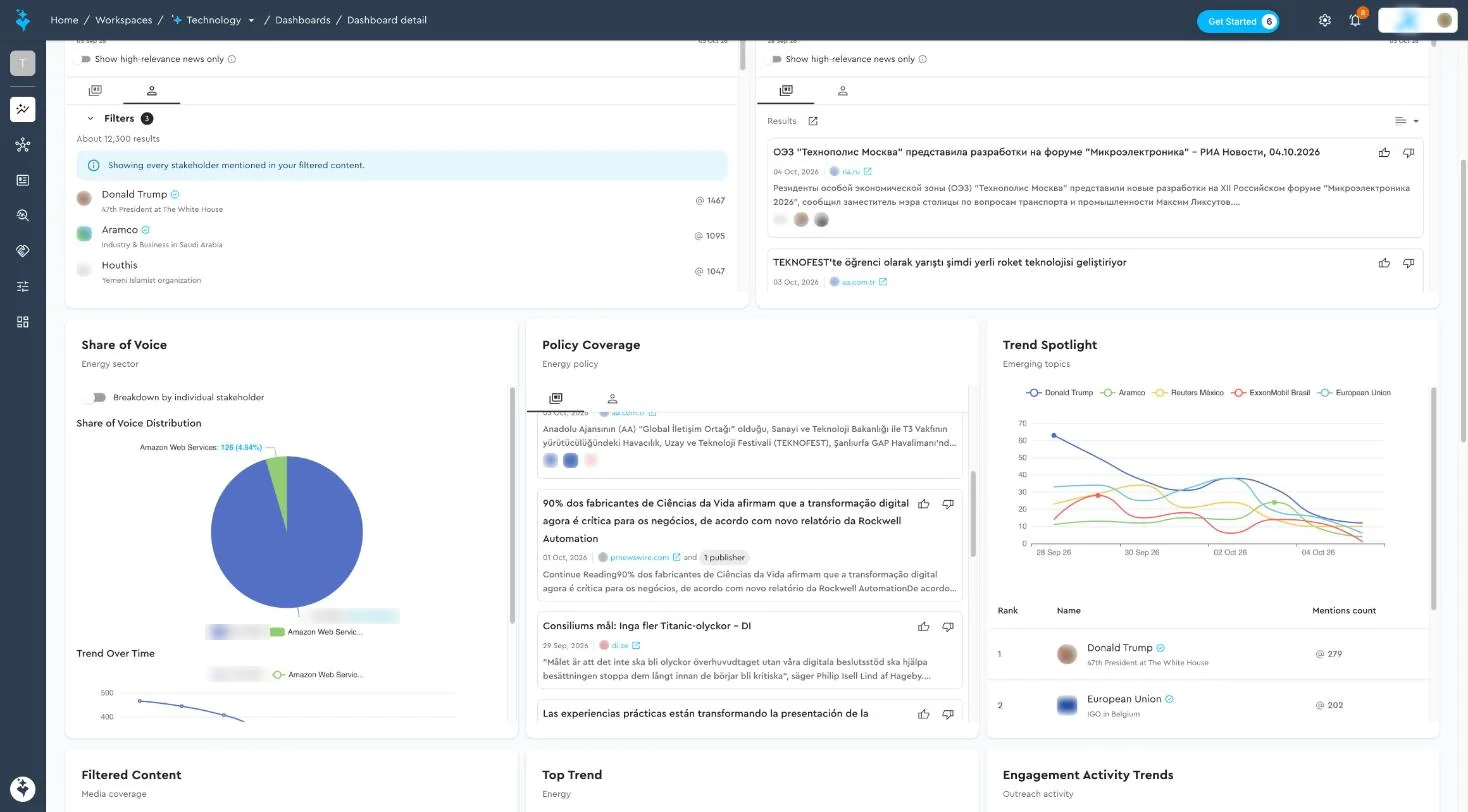Image resolution: width=1468 pixels, height=812 pixels.
Task: Open the search insights icon in sidebar
Action: [x=22, y=215]
